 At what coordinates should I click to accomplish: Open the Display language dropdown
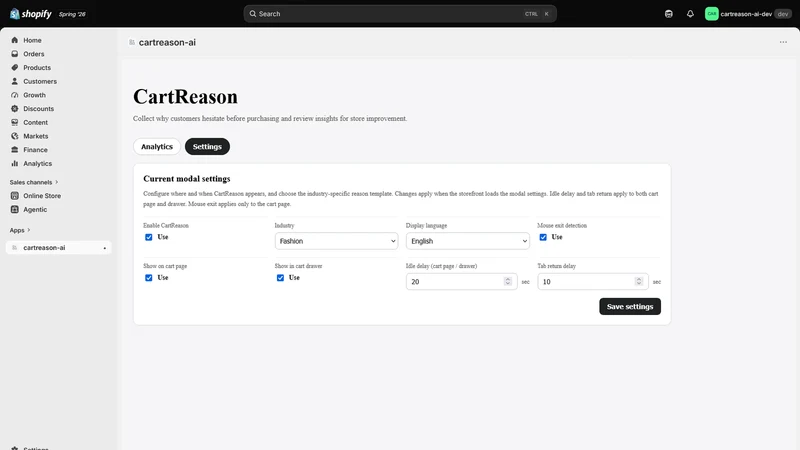(467, 241)
